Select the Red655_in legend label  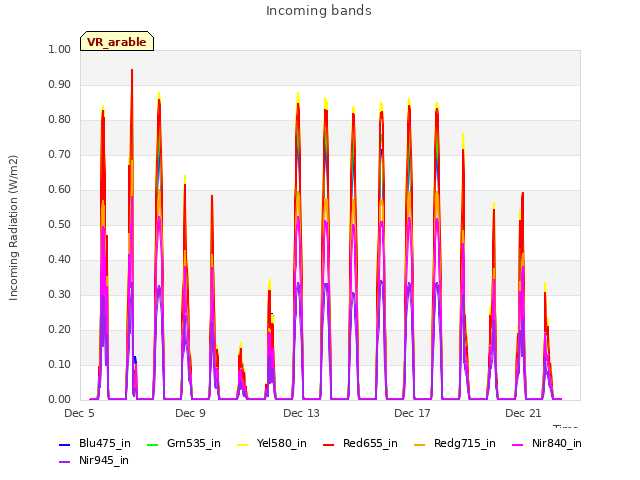tap(370, 443)
